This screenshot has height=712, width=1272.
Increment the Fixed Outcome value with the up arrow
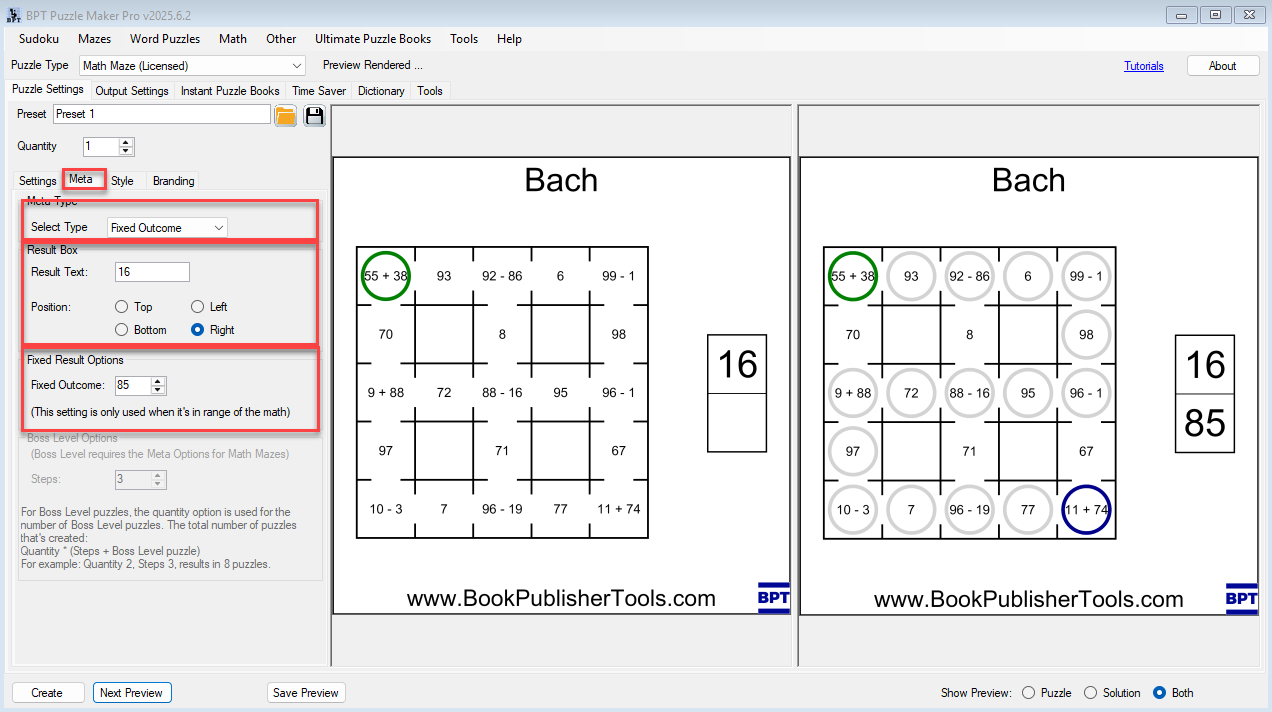click(156, 381)
